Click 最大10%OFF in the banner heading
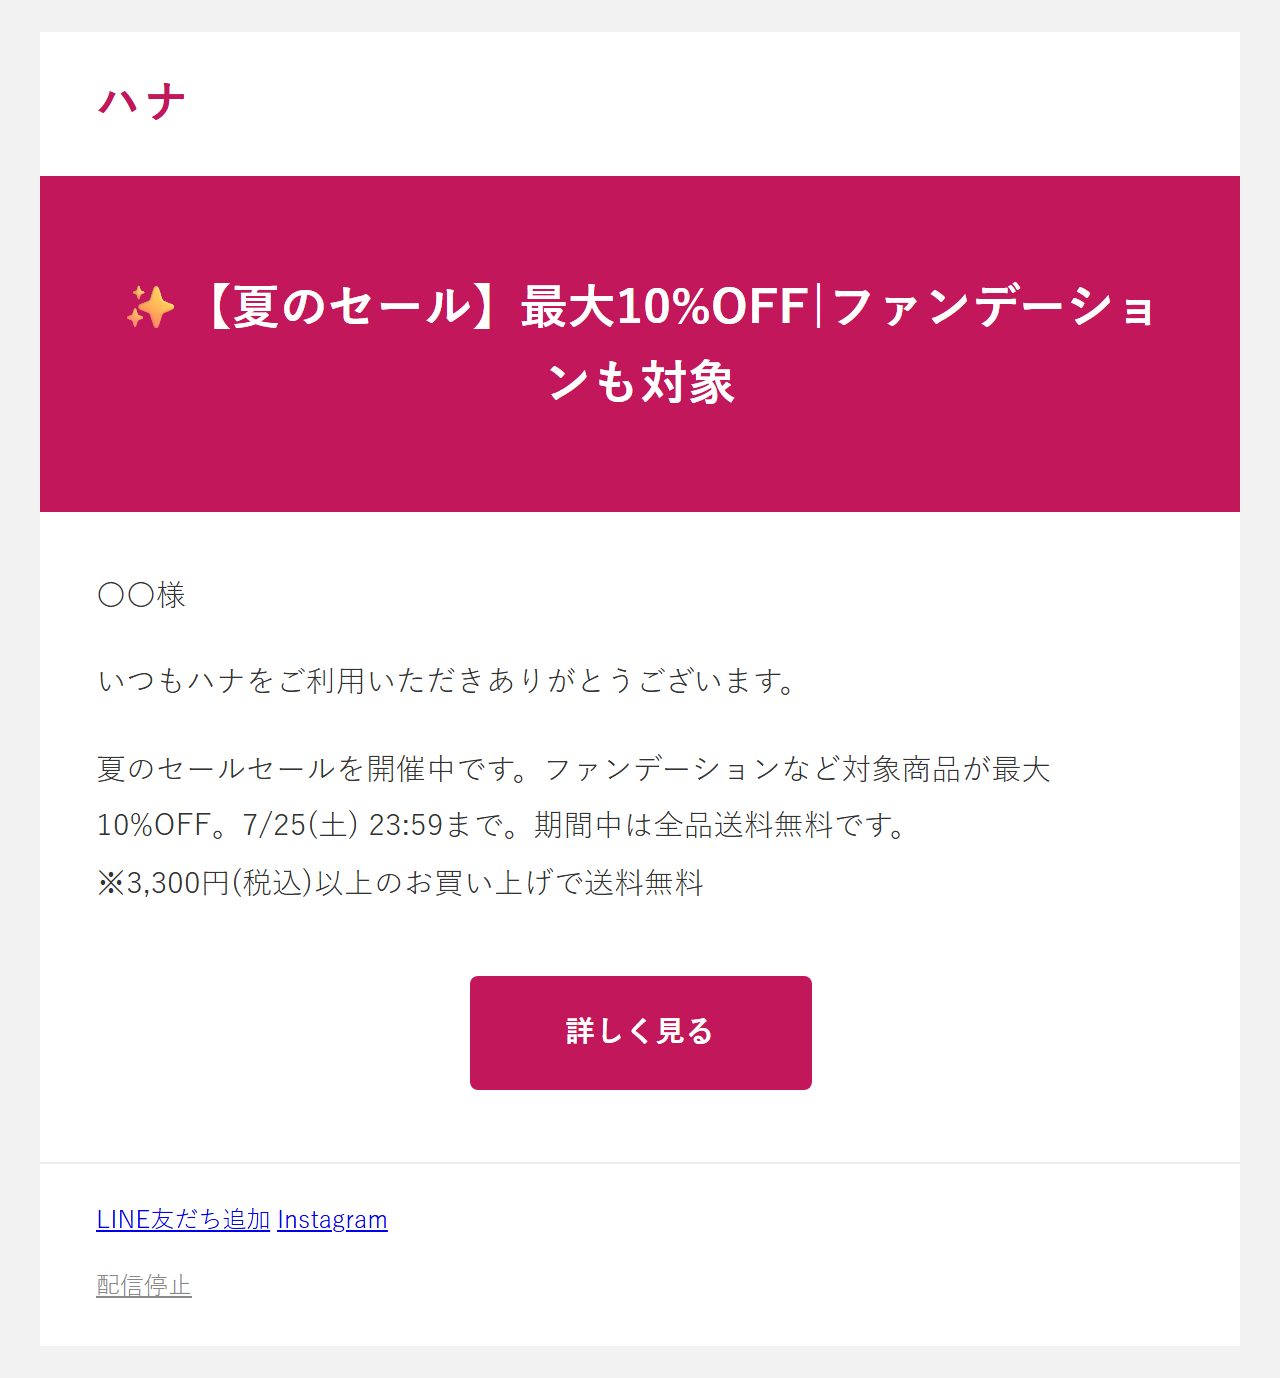1280x1378 pixels. click(664, 307)
